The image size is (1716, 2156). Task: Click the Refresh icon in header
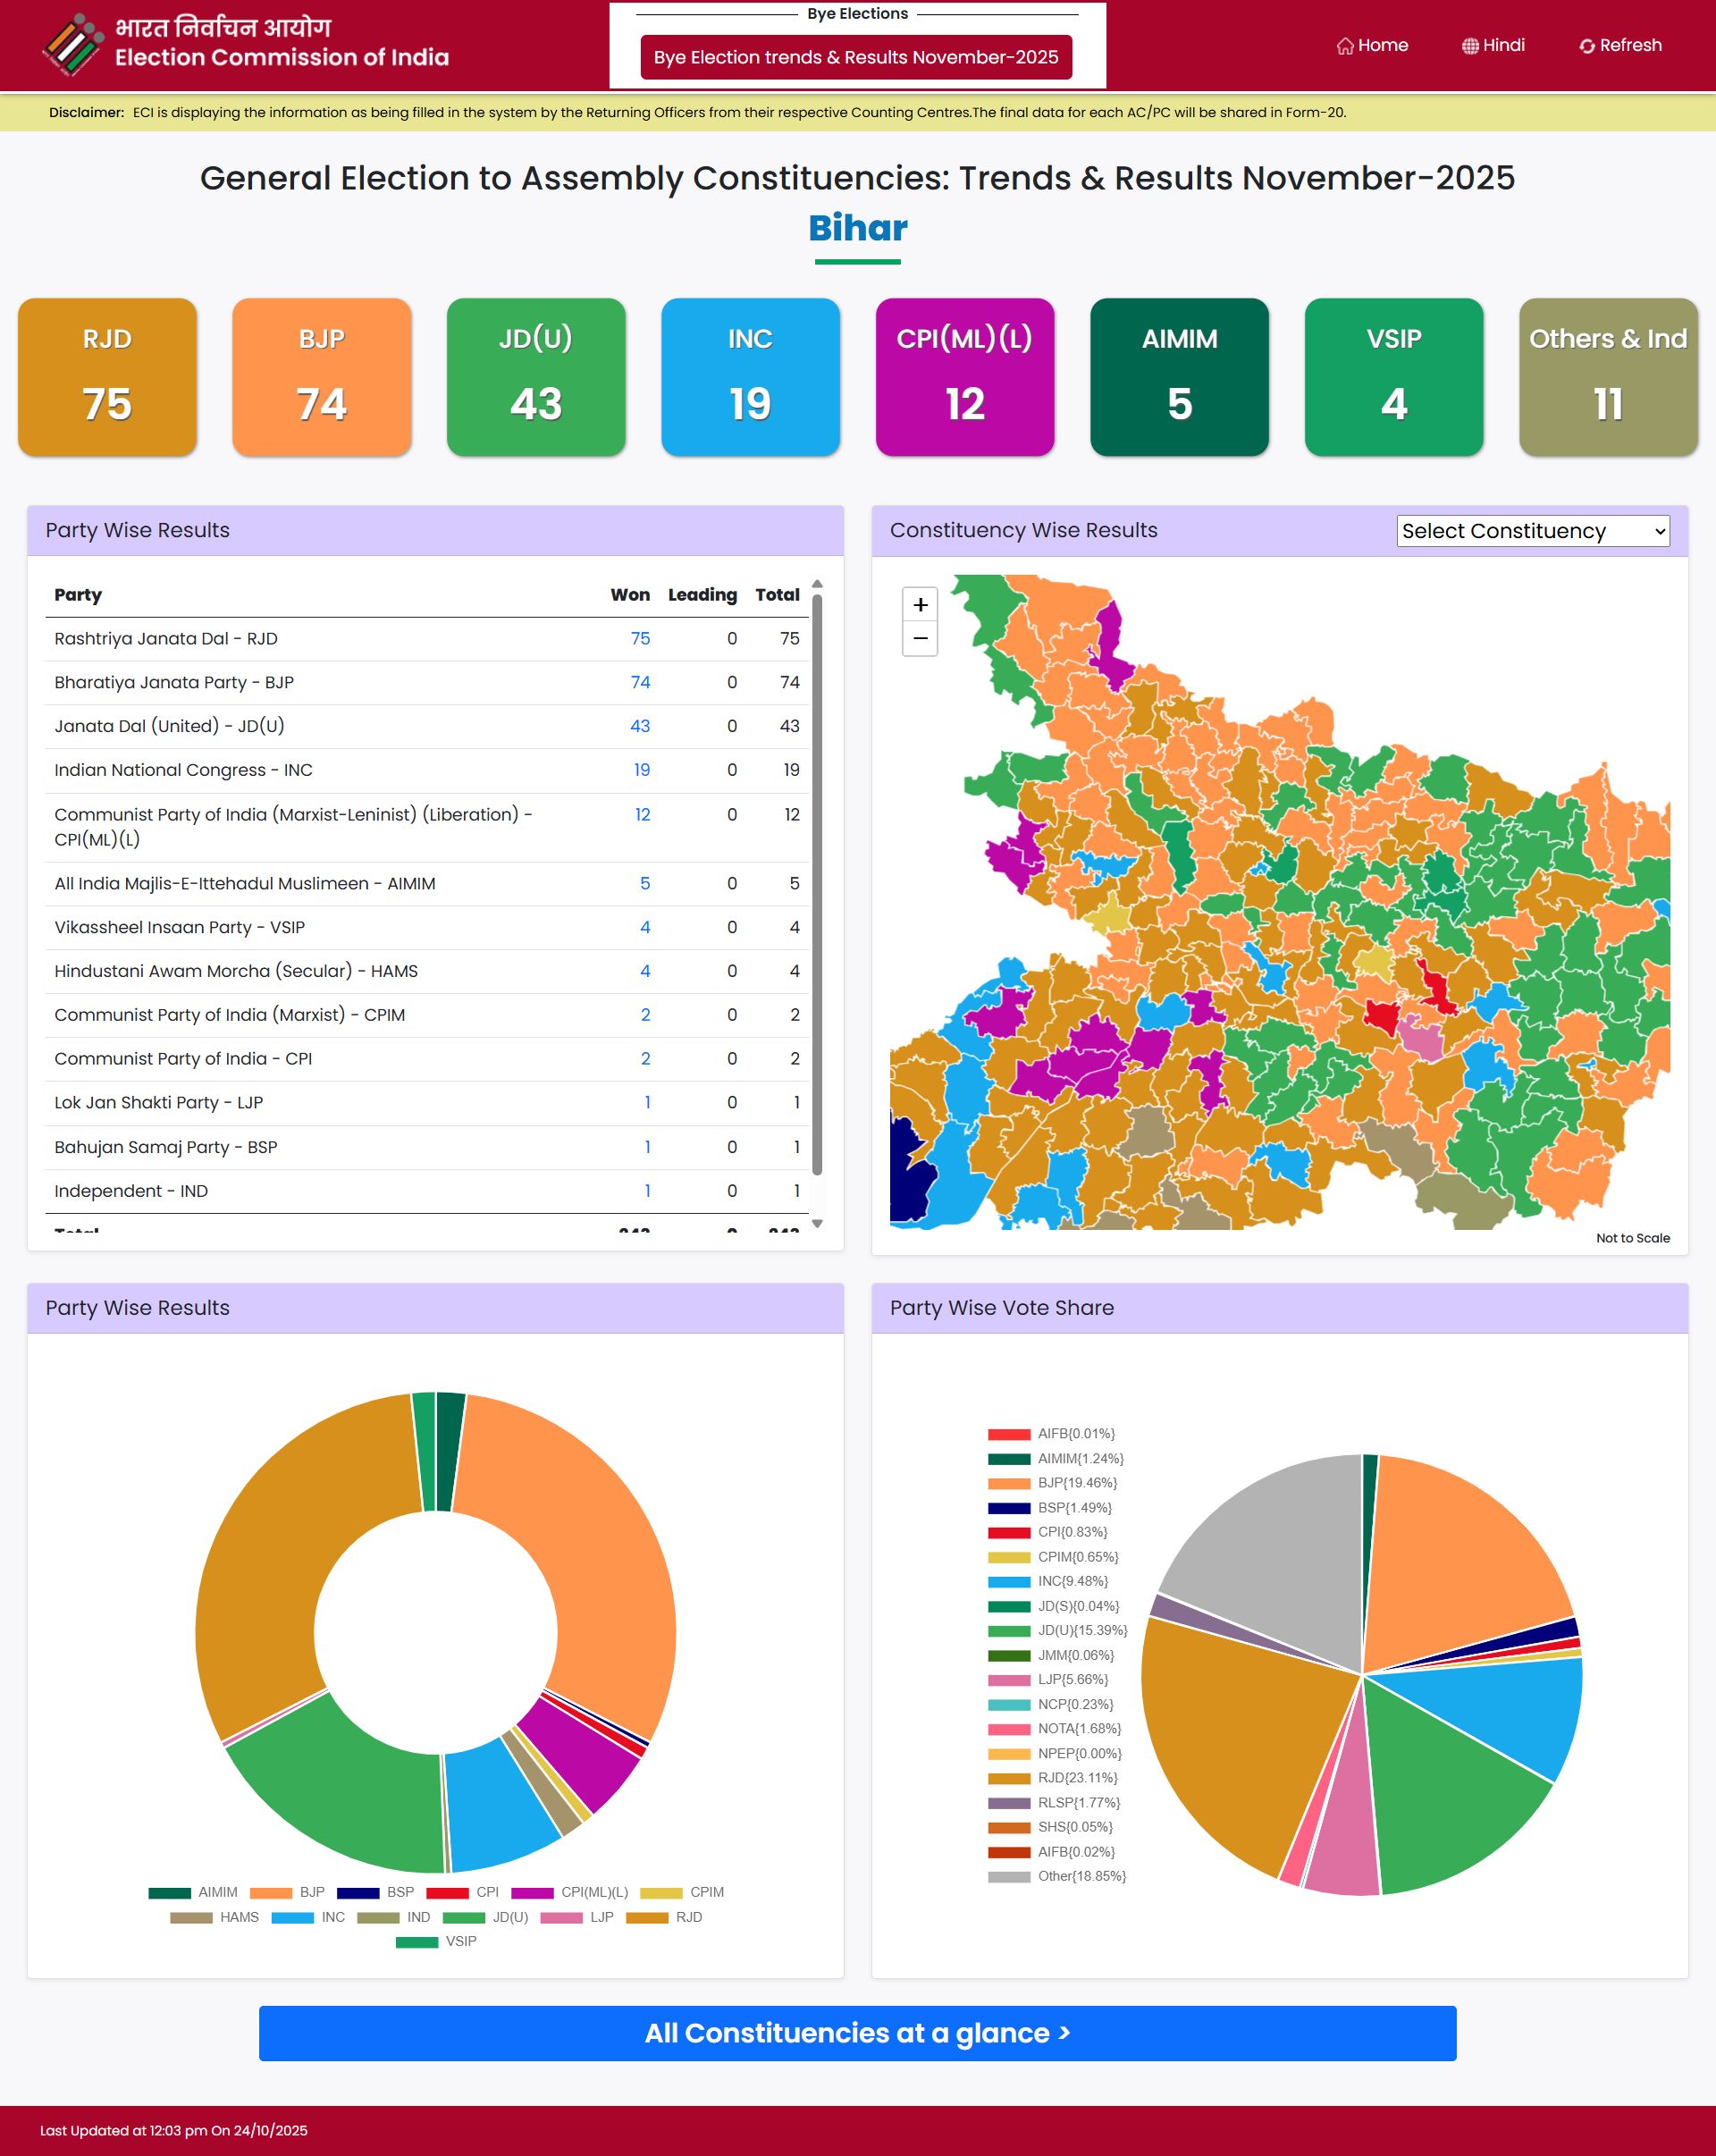click(x=1587, y=46)
